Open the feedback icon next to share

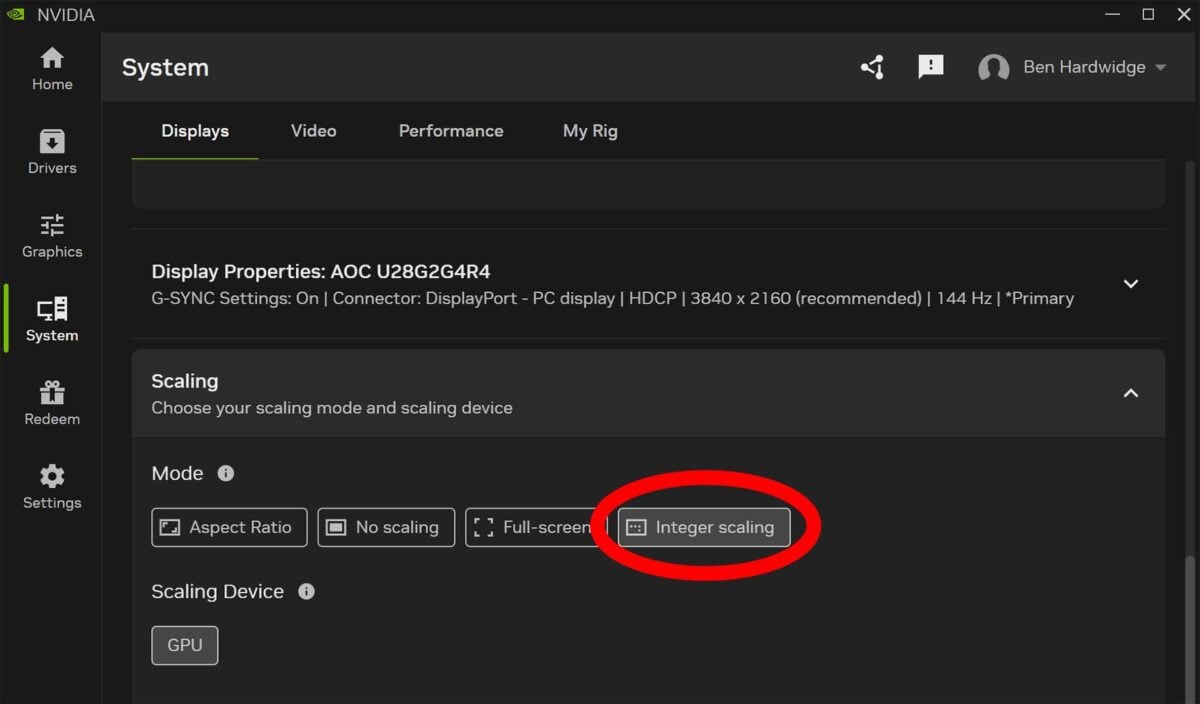pos(931,67)
